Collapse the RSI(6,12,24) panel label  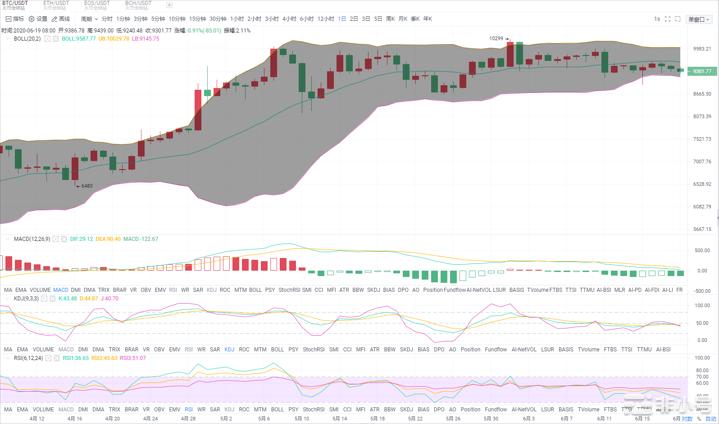[x=28, y=358]
